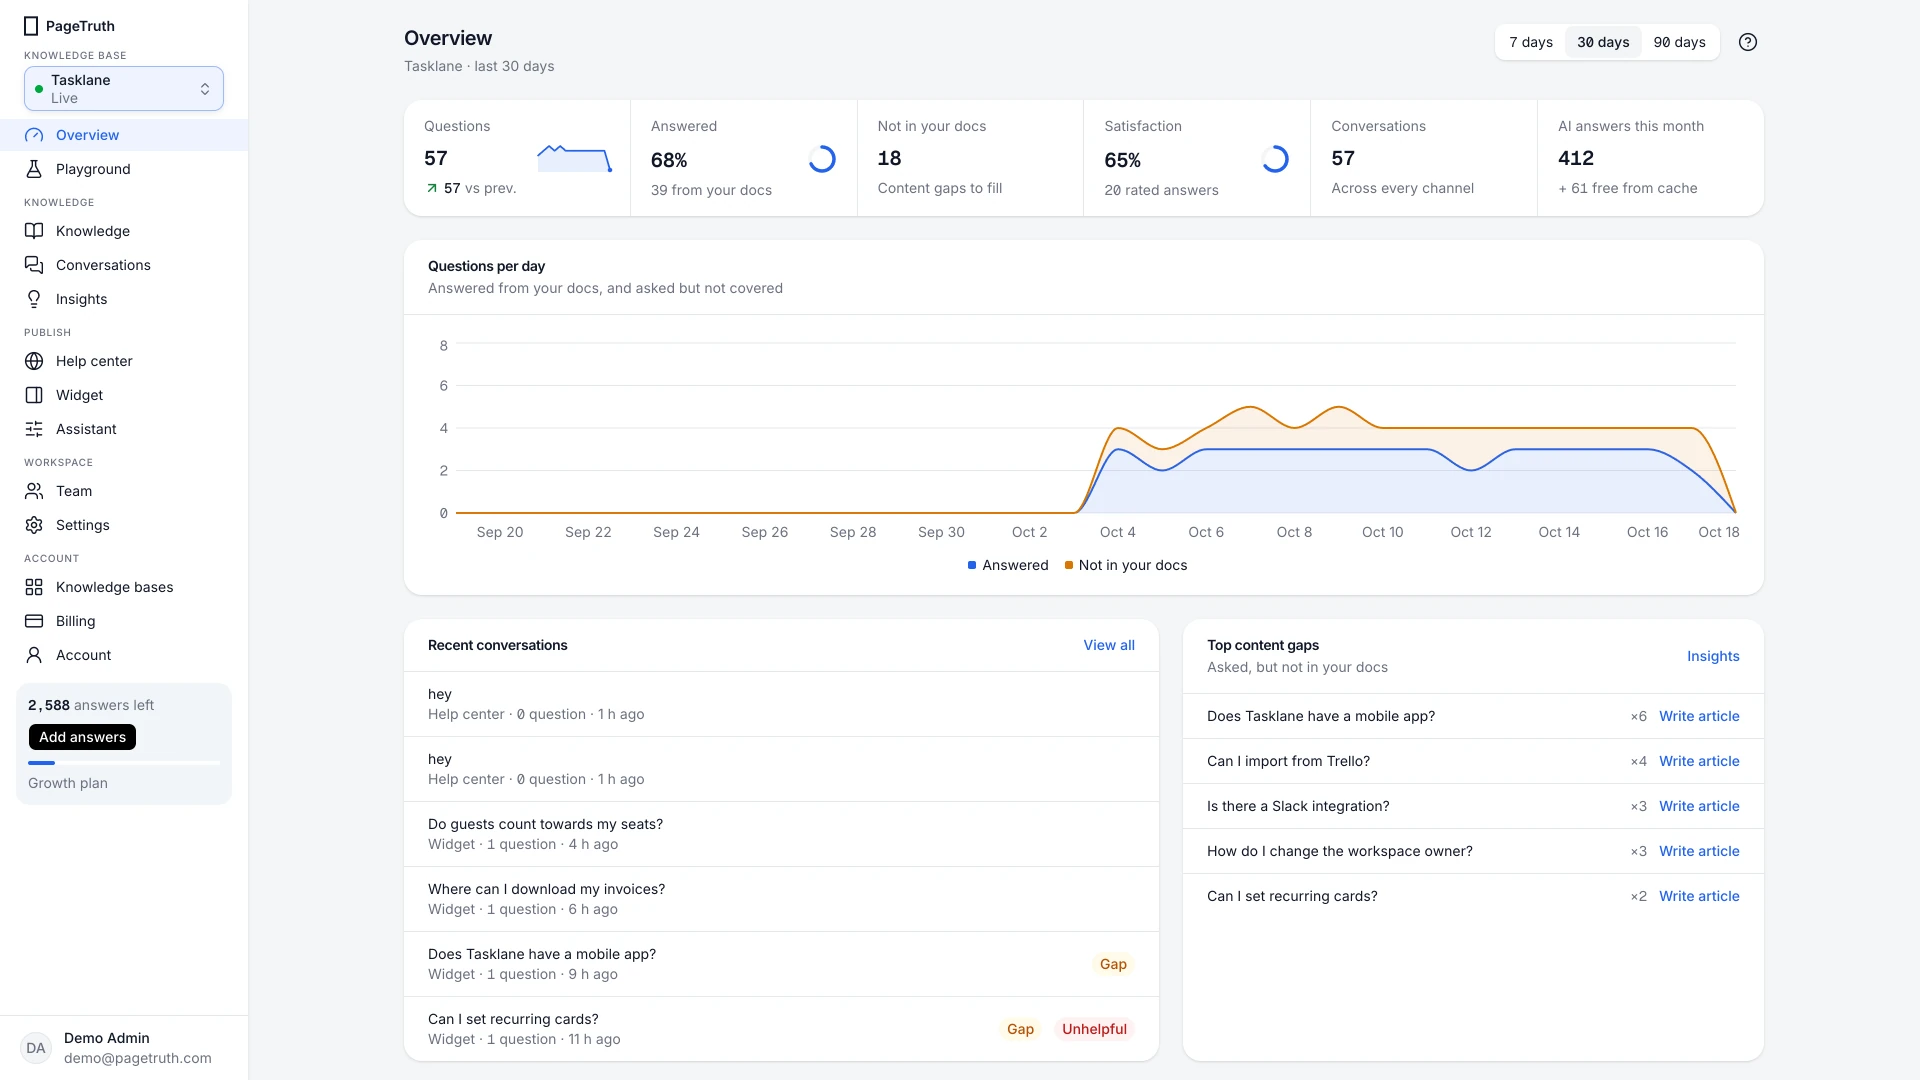Image resolution: width=1920 pixels, height=1080 pixels.
Task: Click Gap tag on mobile app conversation
Action: pyautogui.click(x=1113, y=964)
